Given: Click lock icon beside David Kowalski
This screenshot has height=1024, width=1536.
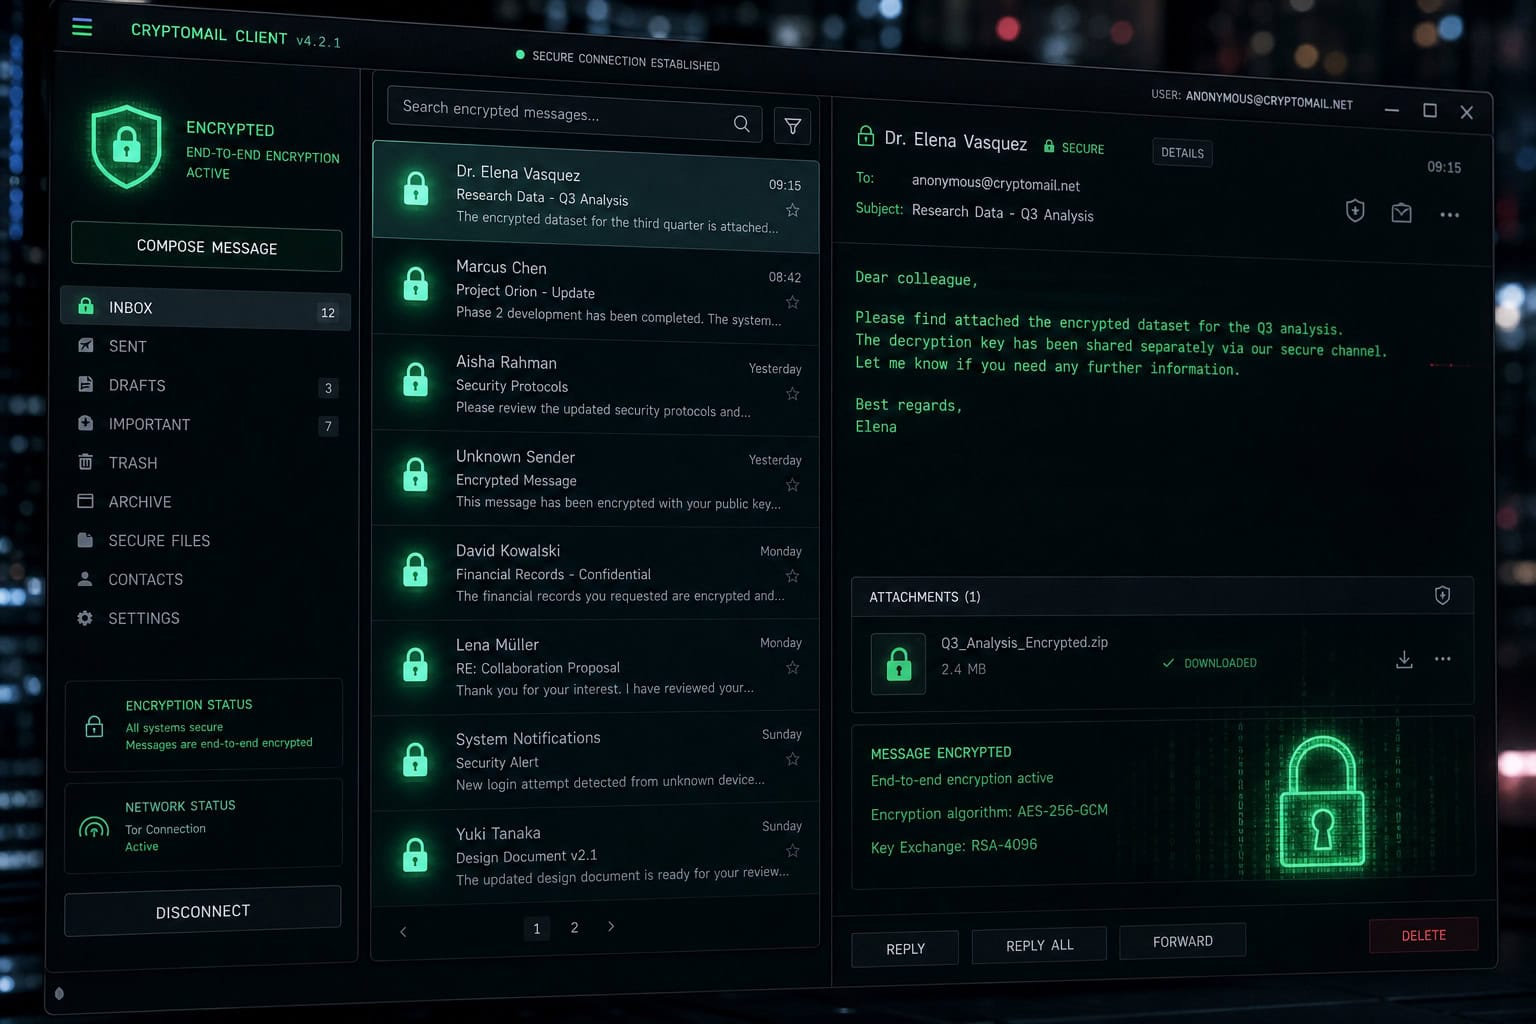Looking at the screenshot, I should click(415, 570).
